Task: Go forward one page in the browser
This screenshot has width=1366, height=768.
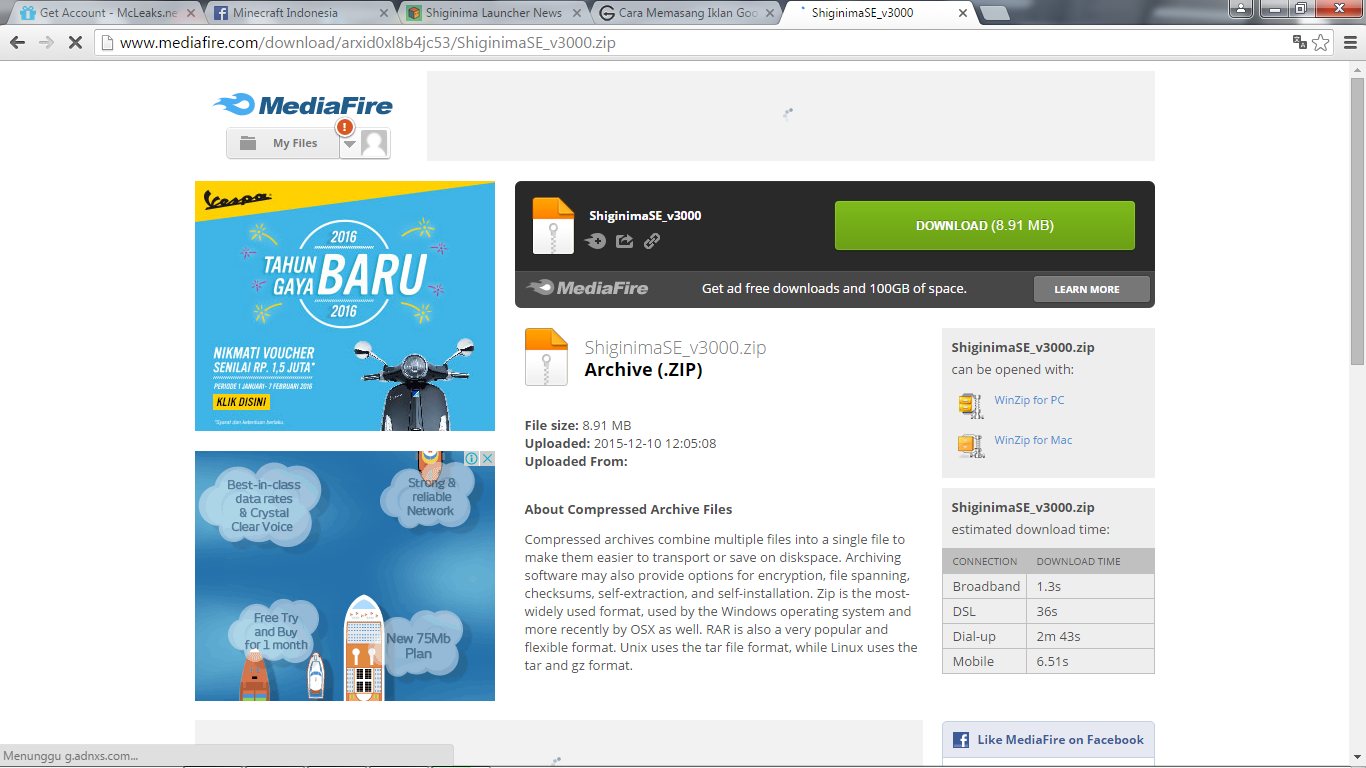Action: click(x=46, y=43)
